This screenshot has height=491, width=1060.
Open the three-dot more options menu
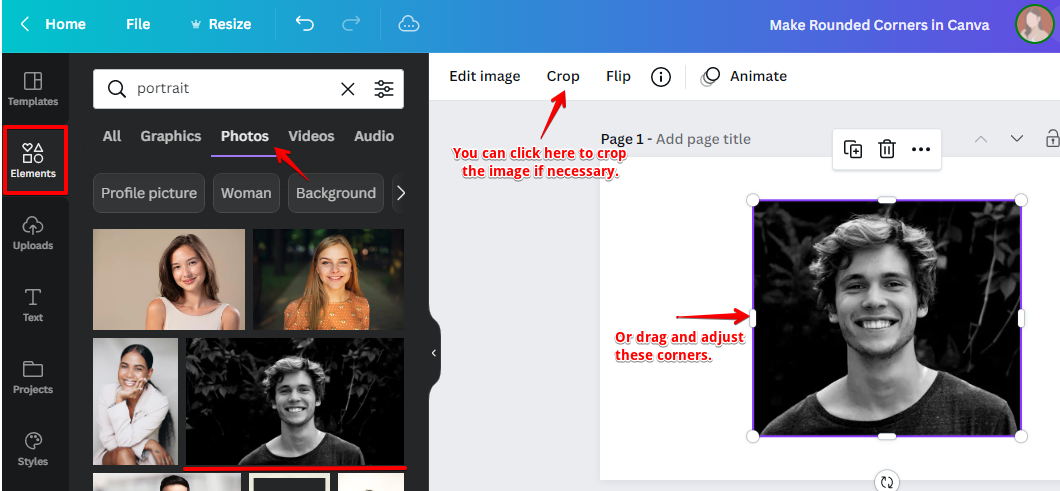pyautogui.click(x=921, y=149)
